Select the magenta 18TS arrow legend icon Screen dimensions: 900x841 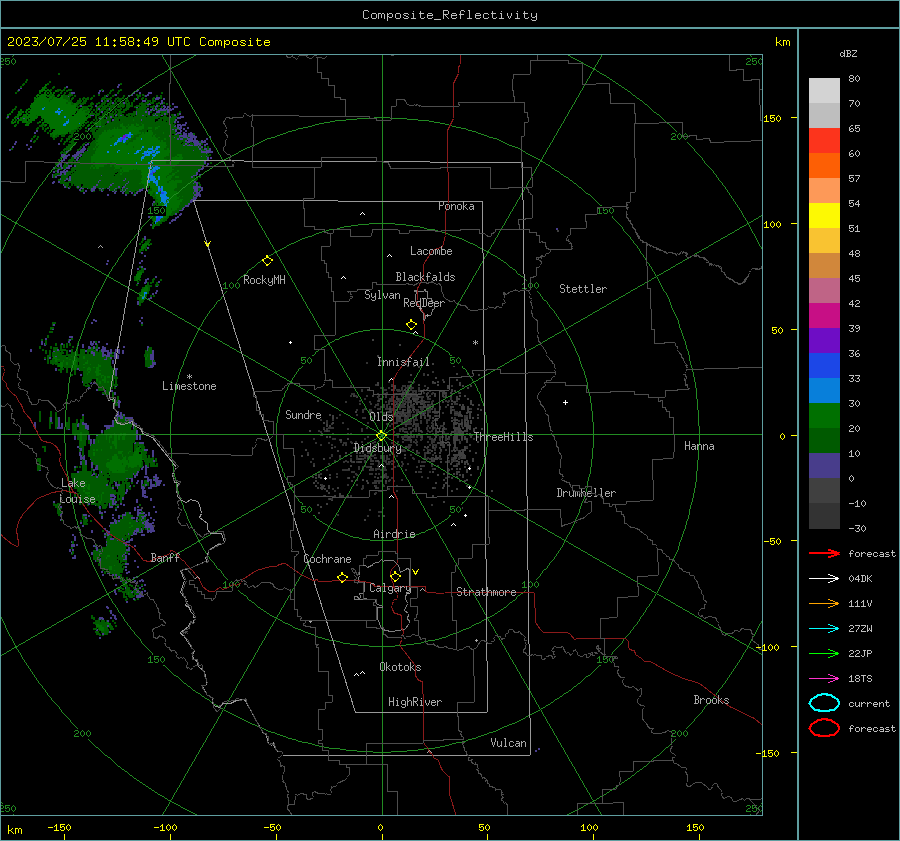(x=824, y=679)
